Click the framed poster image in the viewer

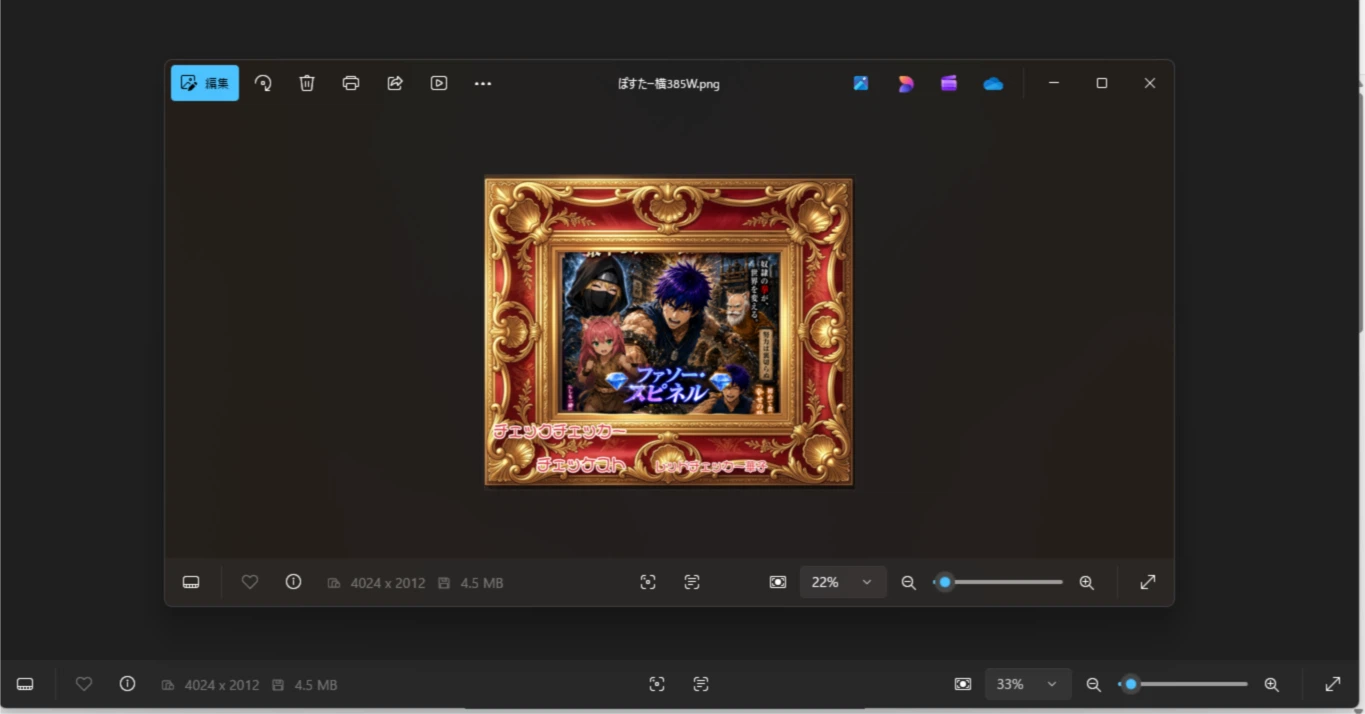(x=669, y=332)
